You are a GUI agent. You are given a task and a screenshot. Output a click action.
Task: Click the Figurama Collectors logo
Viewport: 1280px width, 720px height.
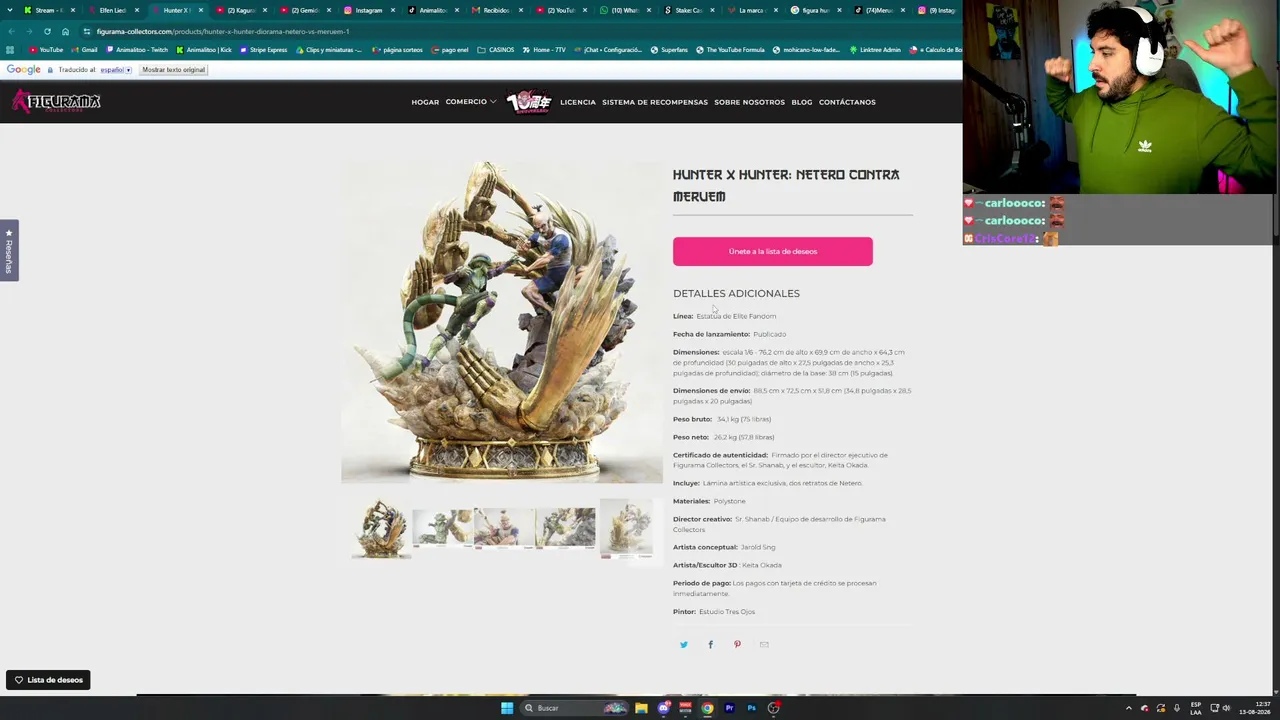56,101
